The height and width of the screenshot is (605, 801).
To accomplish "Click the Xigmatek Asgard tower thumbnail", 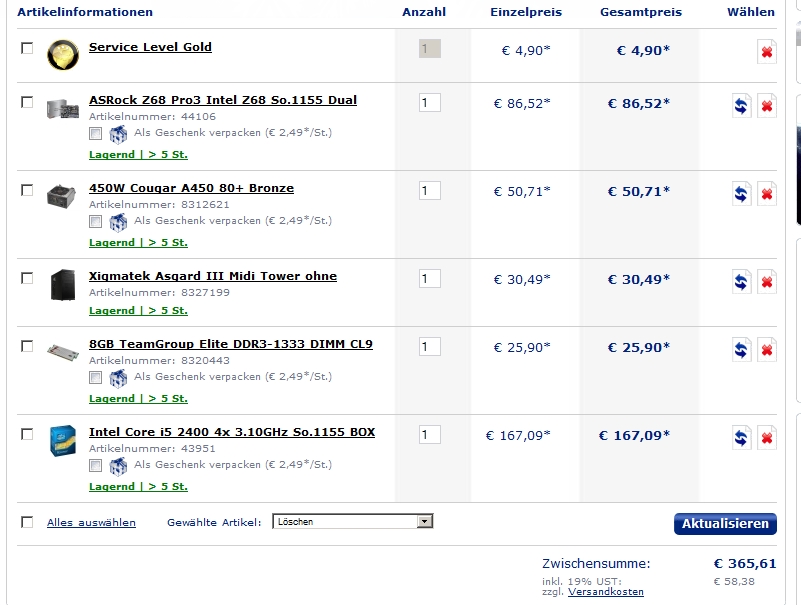I will click(63, 285).
